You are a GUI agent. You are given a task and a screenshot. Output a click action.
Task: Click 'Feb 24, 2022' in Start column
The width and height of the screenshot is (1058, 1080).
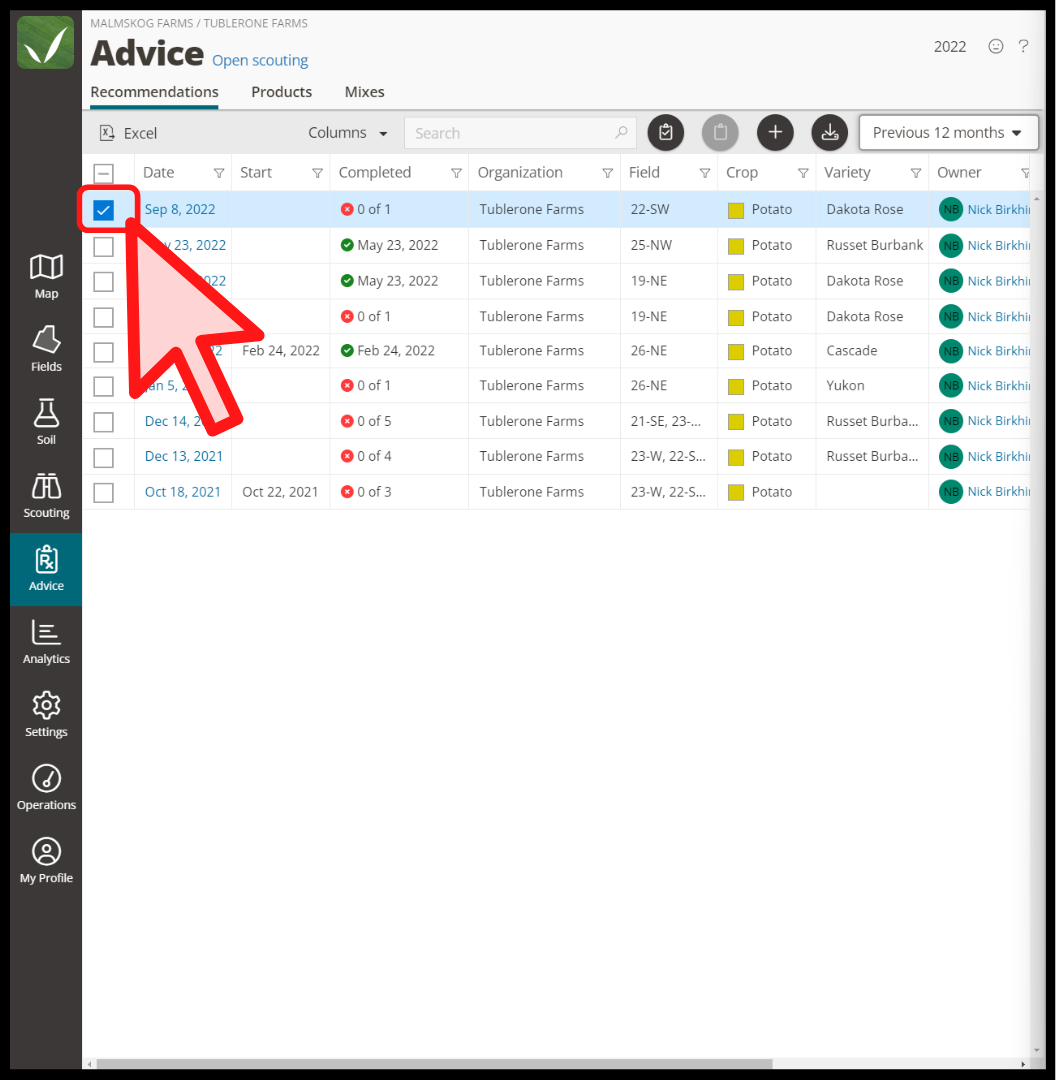(x=280, y=351)
